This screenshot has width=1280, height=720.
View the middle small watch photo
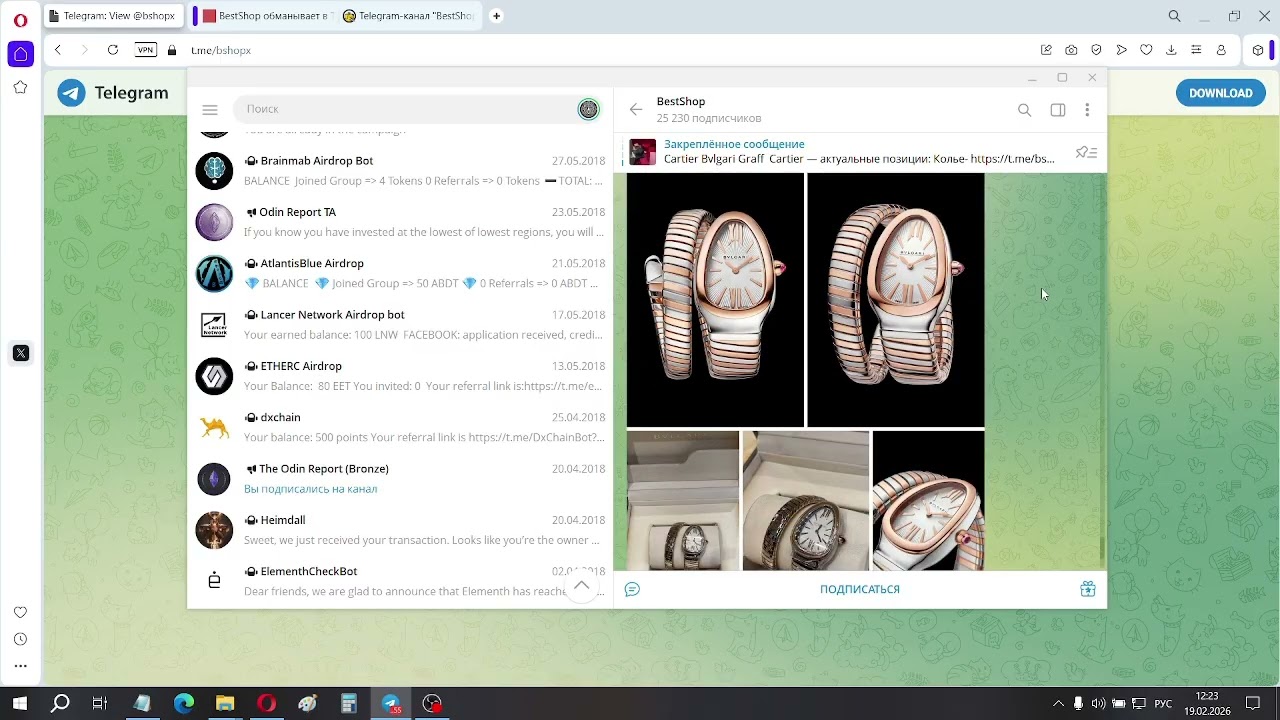(806, 500)
